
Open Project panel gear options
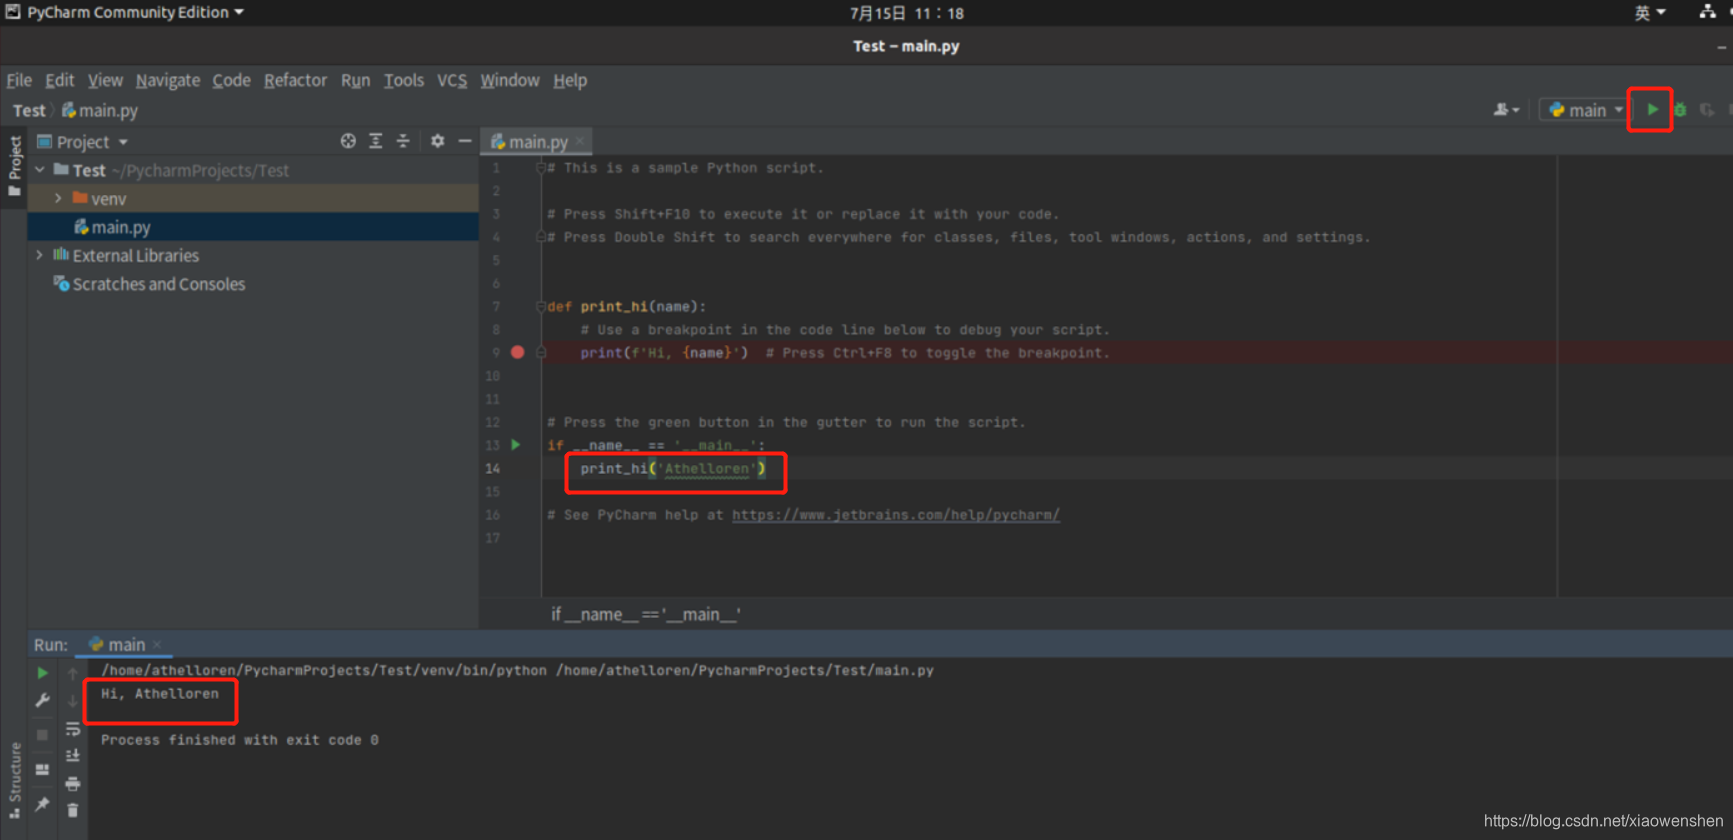(437, 141)
